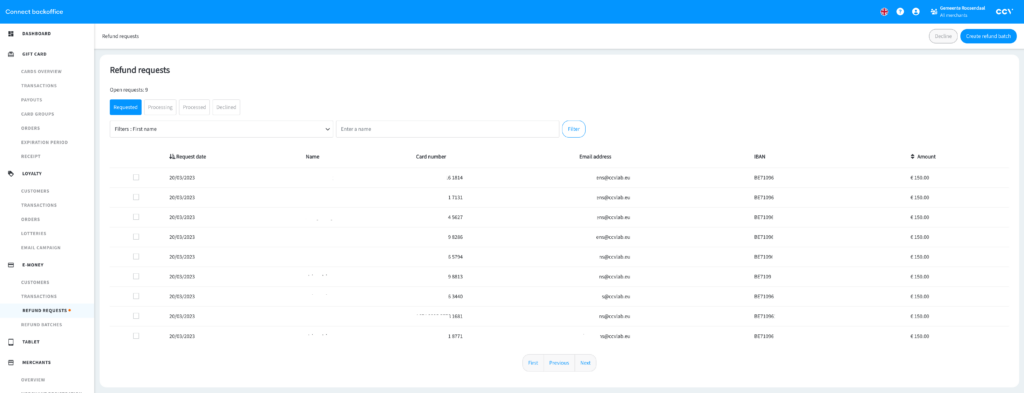Open merchants Overview in sidebar

[x=33, y=380]
